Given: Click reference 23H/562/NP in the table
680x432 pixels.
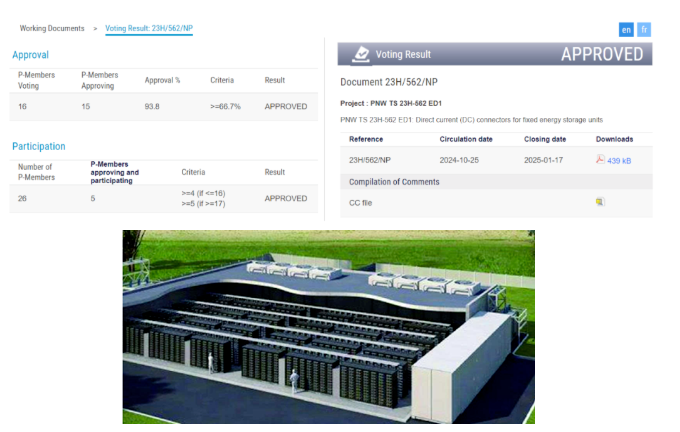Looking at the screenshot, I should click(x=369, y=160).
